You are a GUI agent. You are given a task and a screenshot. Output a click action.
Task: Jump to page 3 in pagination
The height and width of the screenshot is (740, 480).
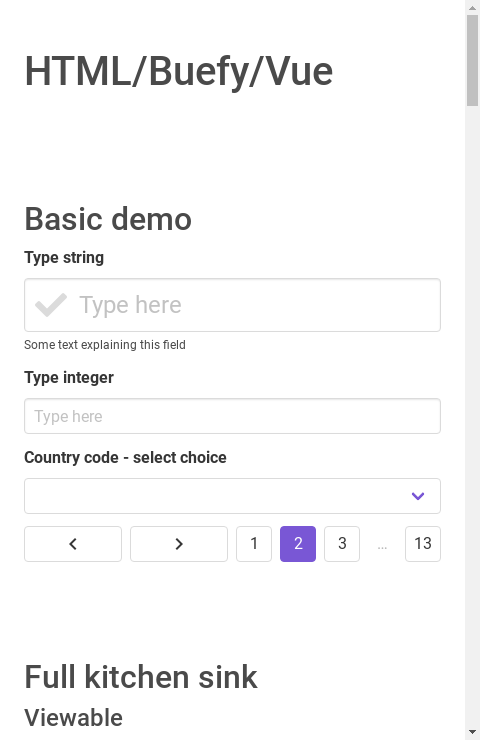342,544
